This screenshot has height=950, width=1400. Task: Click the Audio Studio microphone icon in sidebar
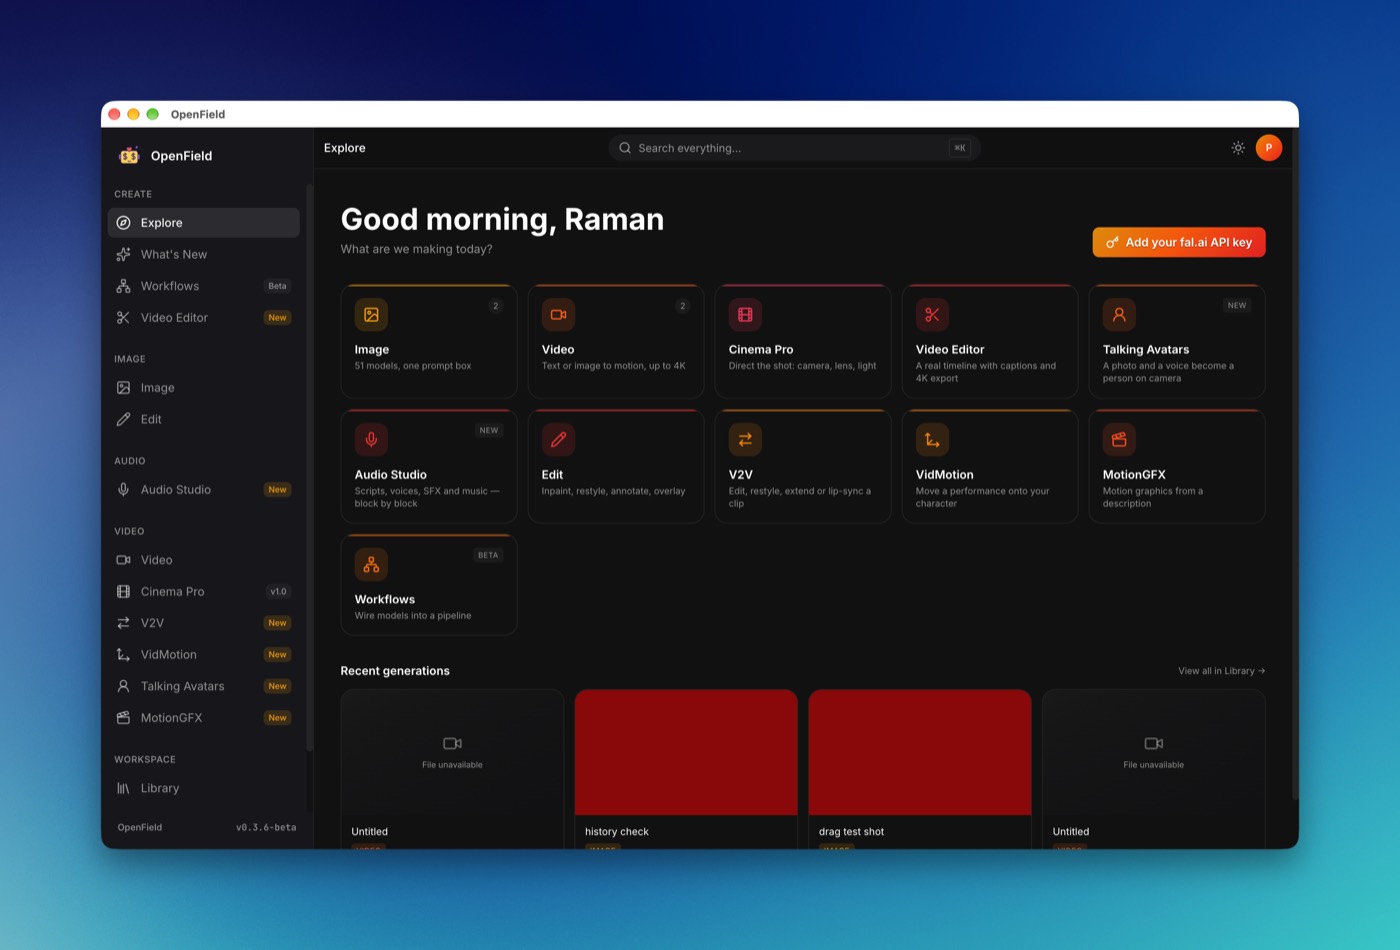tap(123, 490)
